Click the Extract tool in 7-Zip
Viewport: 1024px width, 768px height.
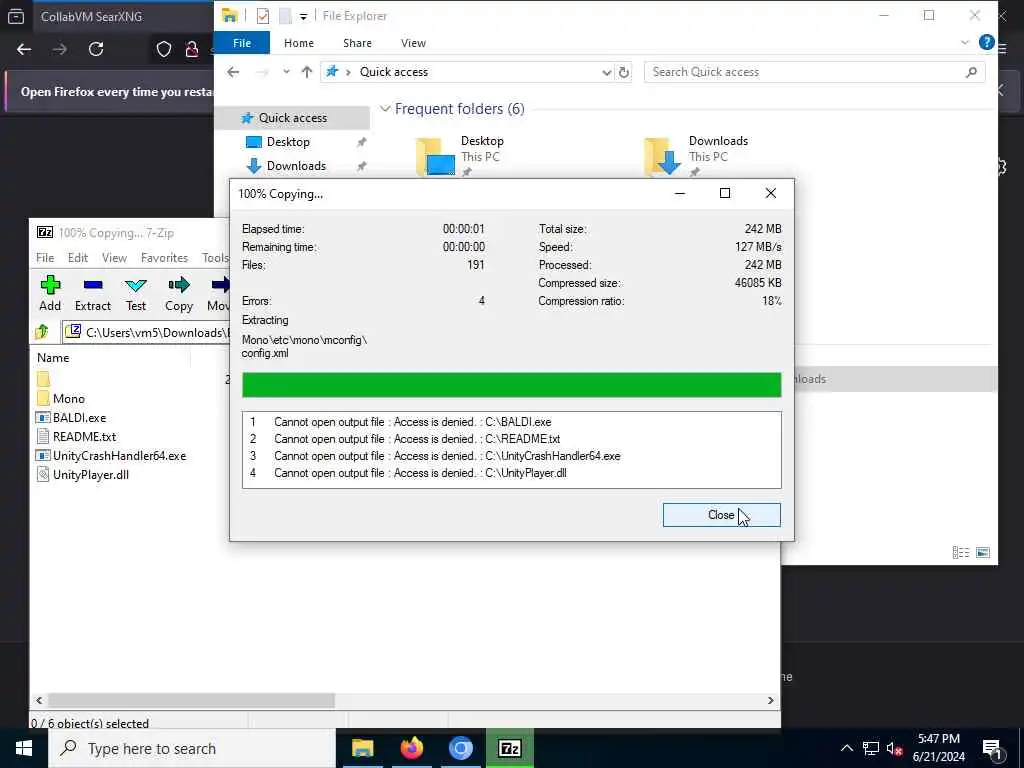(93, 293)
